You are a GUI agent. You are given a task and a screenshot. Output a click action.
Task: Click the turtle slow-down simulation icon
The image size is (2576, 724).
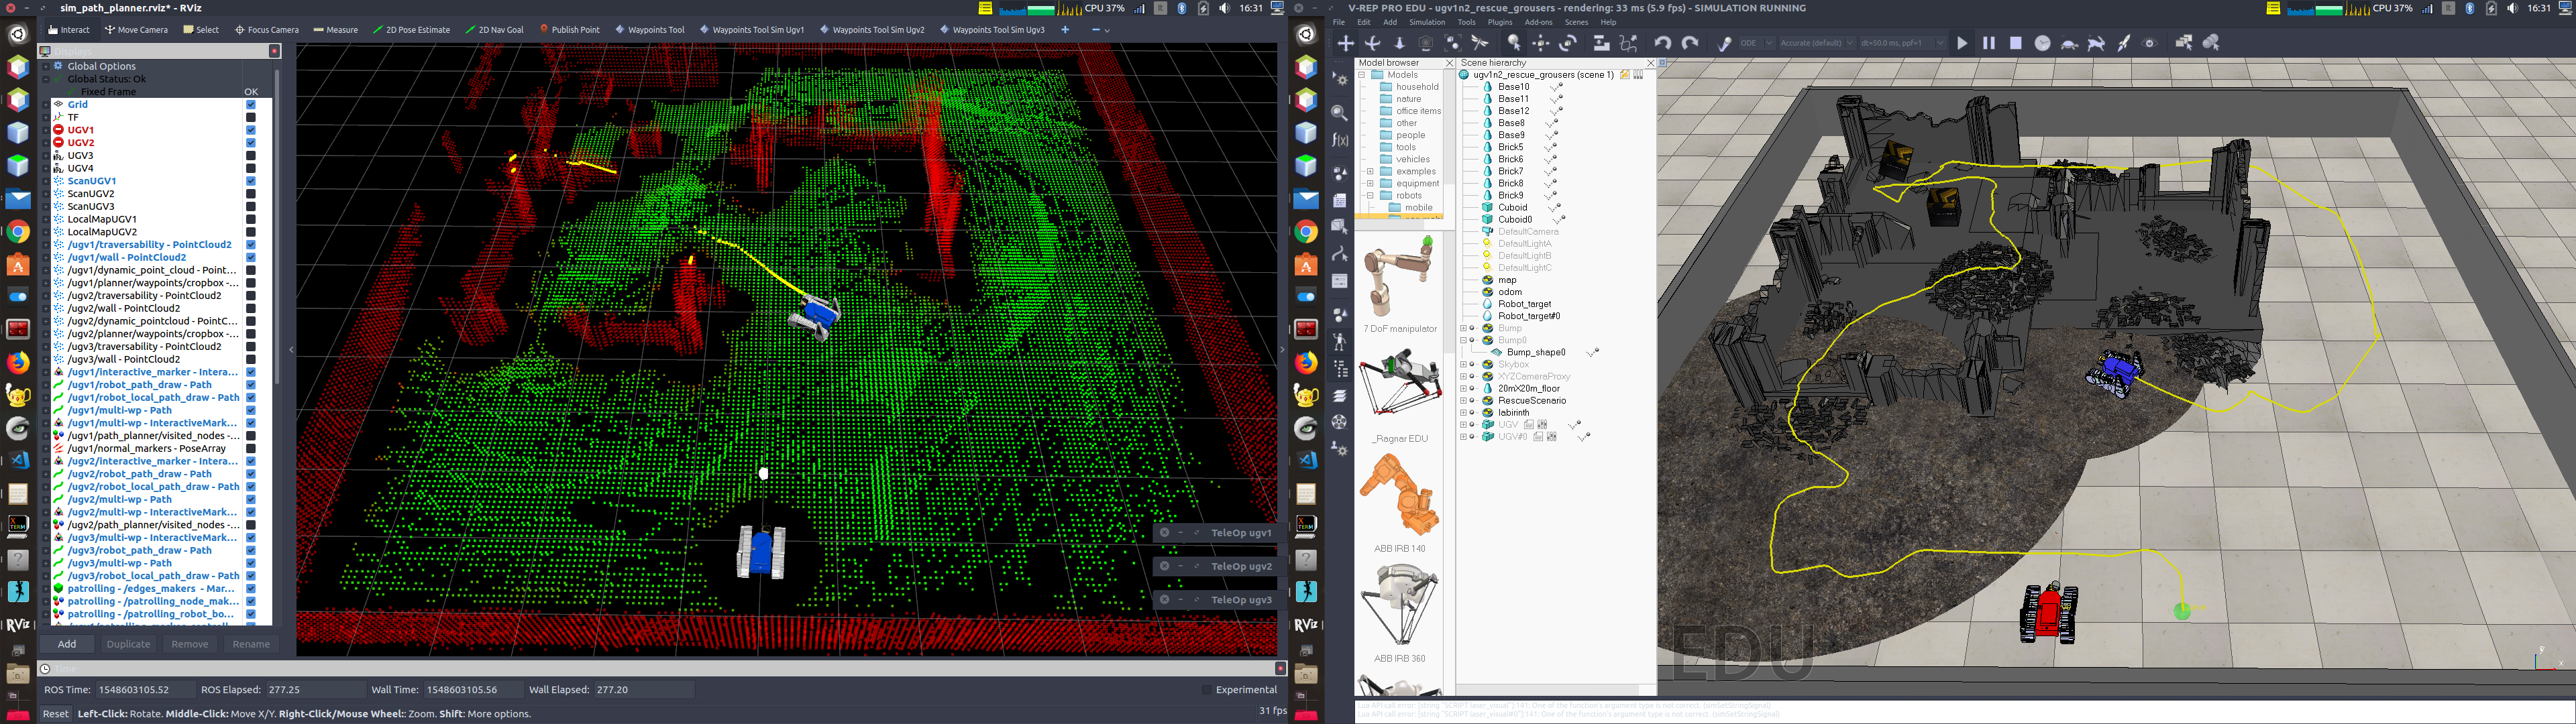2070,43
